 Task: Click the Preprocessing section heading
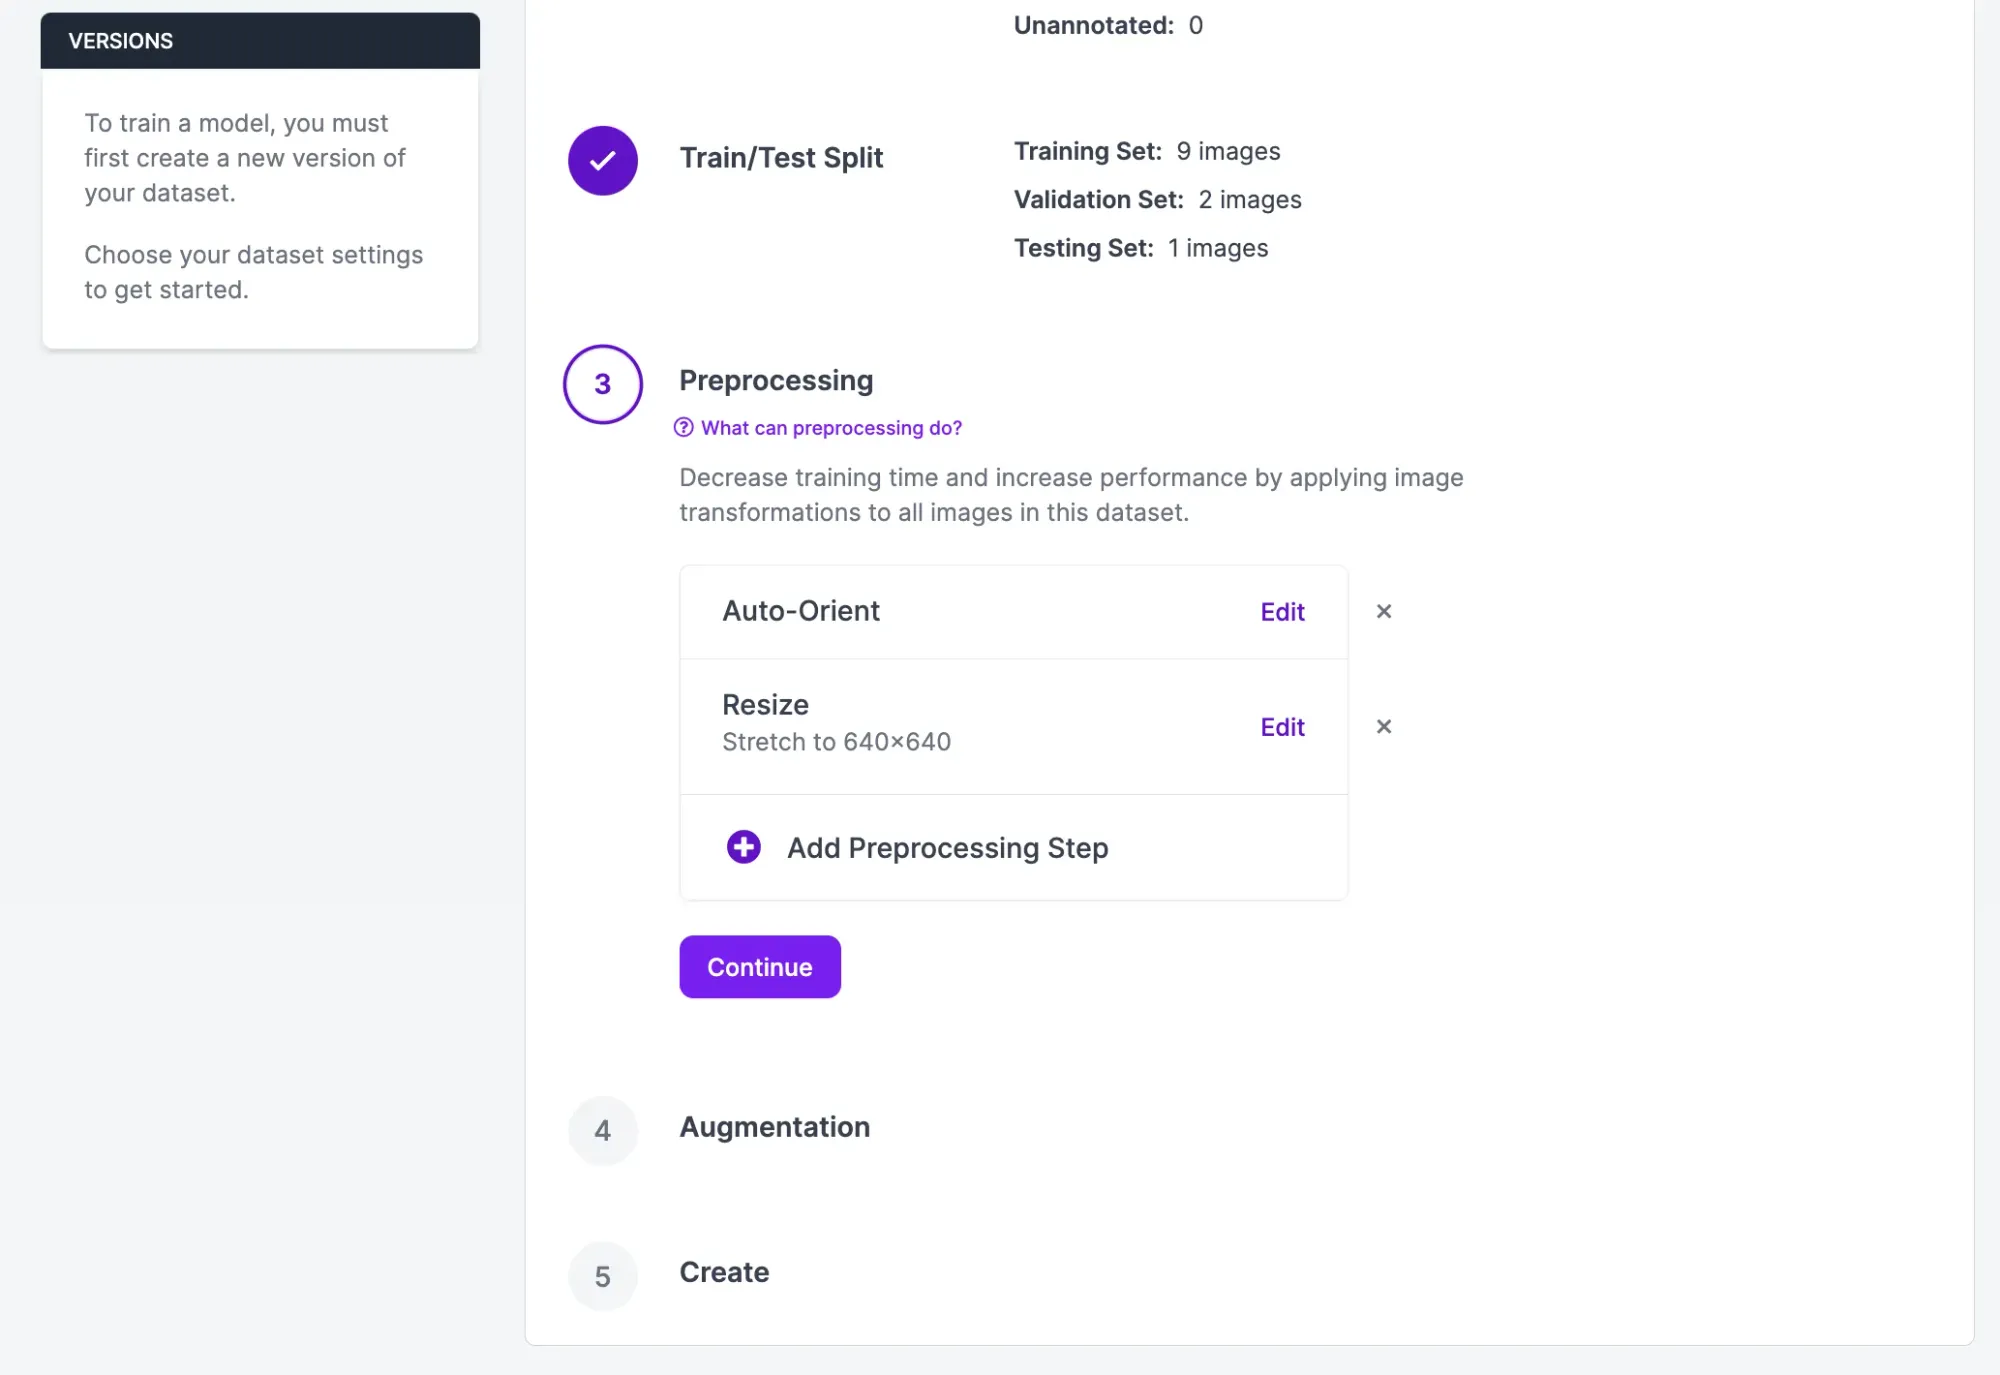(x=776, y=381)
